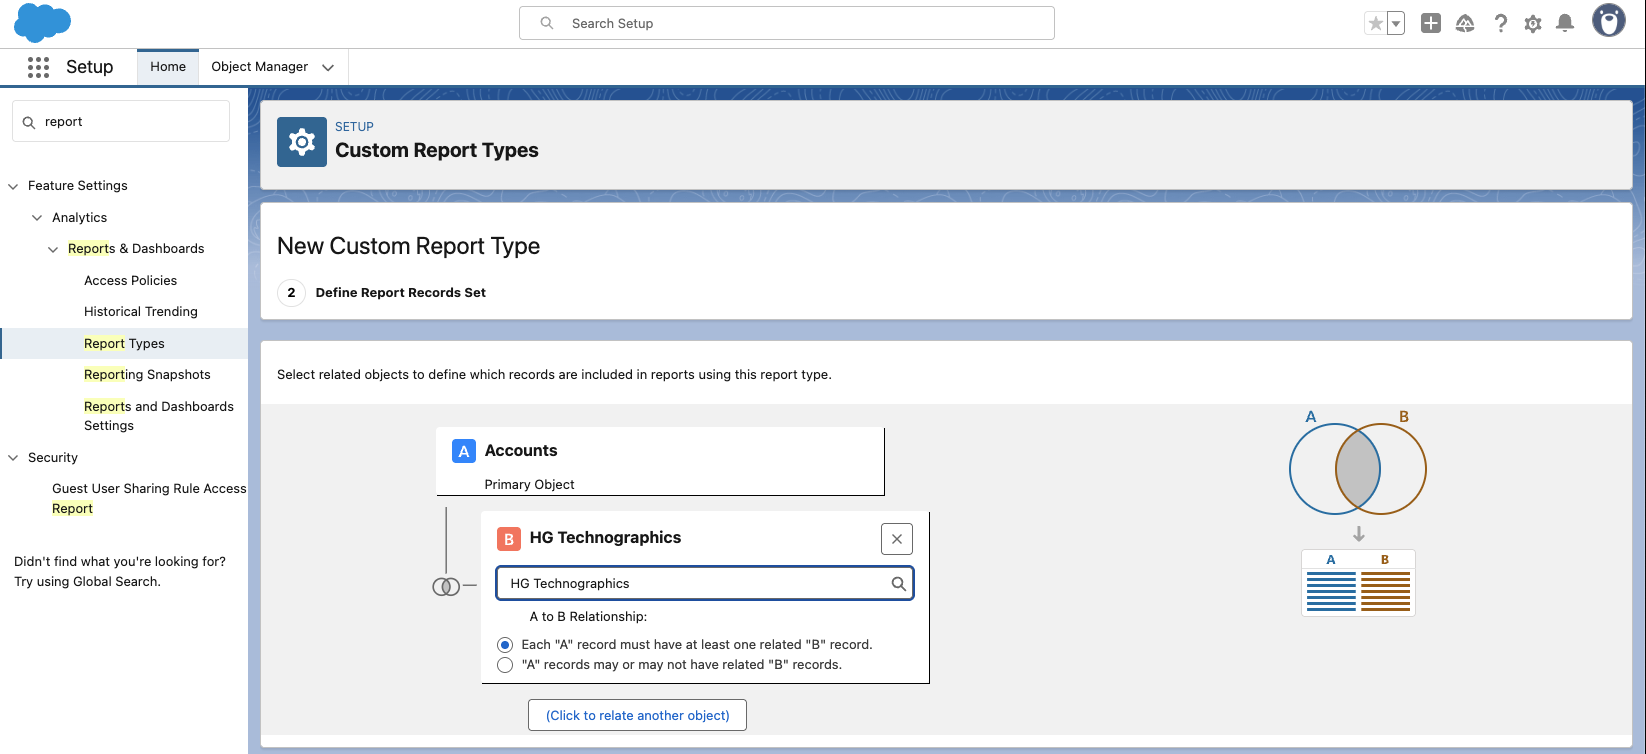The height and width of the screenshot is (754, 1646).
Task: Switch to the Object Manager tab
Action: tap(260, 67)
